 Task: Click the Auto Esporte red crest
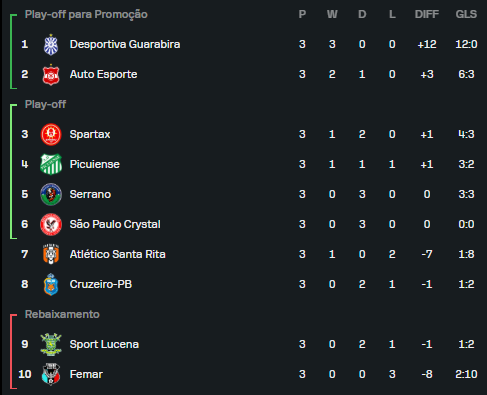[x=51, y=74]
